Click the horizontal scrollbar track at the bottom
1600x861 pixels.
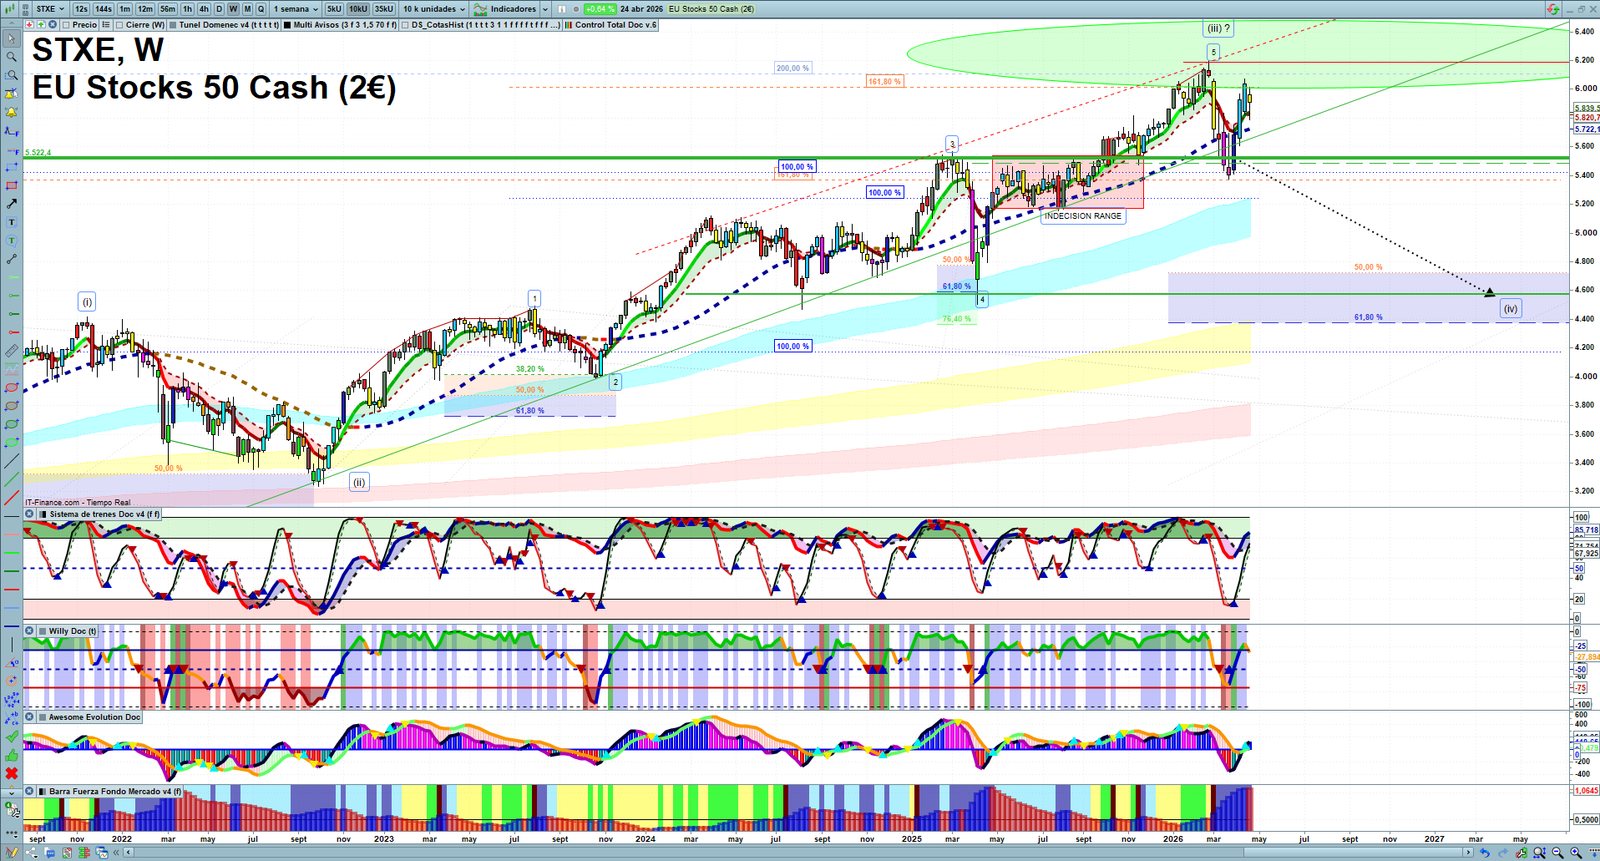800,853
